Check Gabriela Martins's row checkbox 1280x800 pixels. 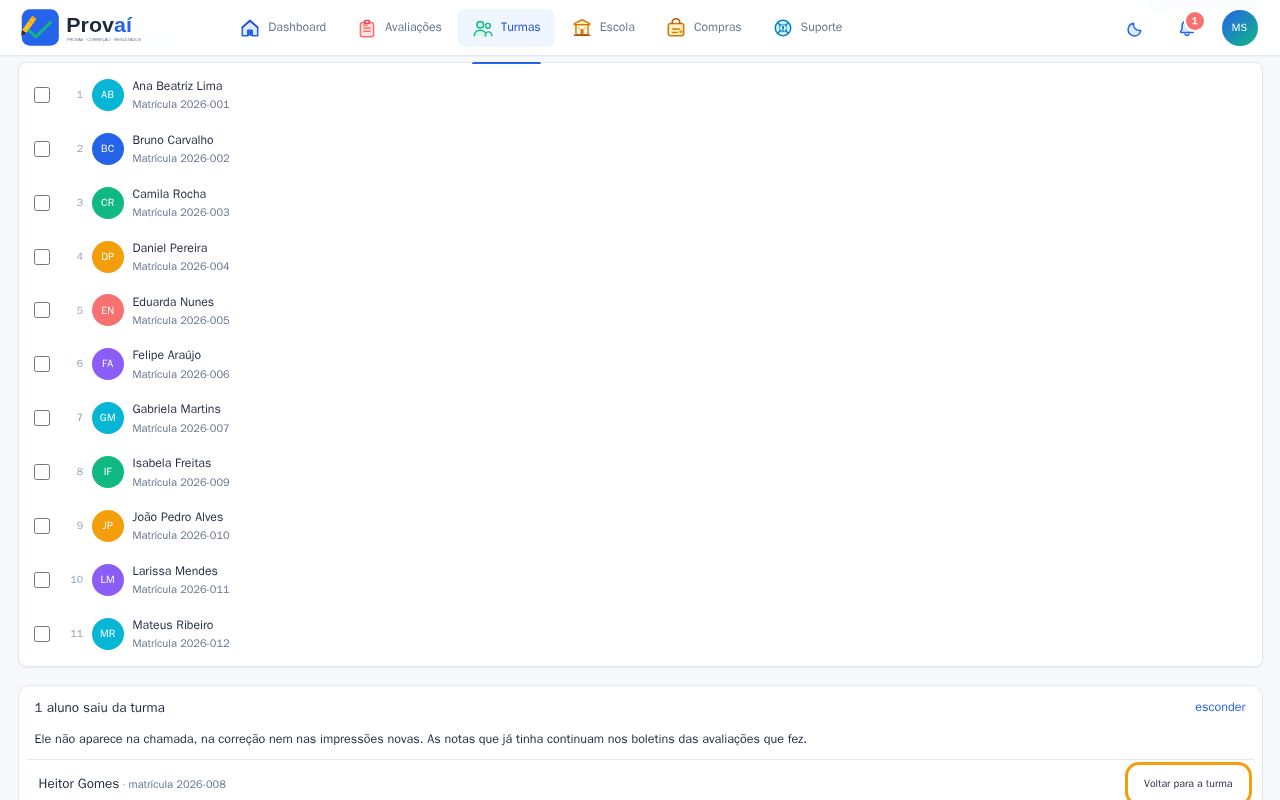[x=42, y=418]
